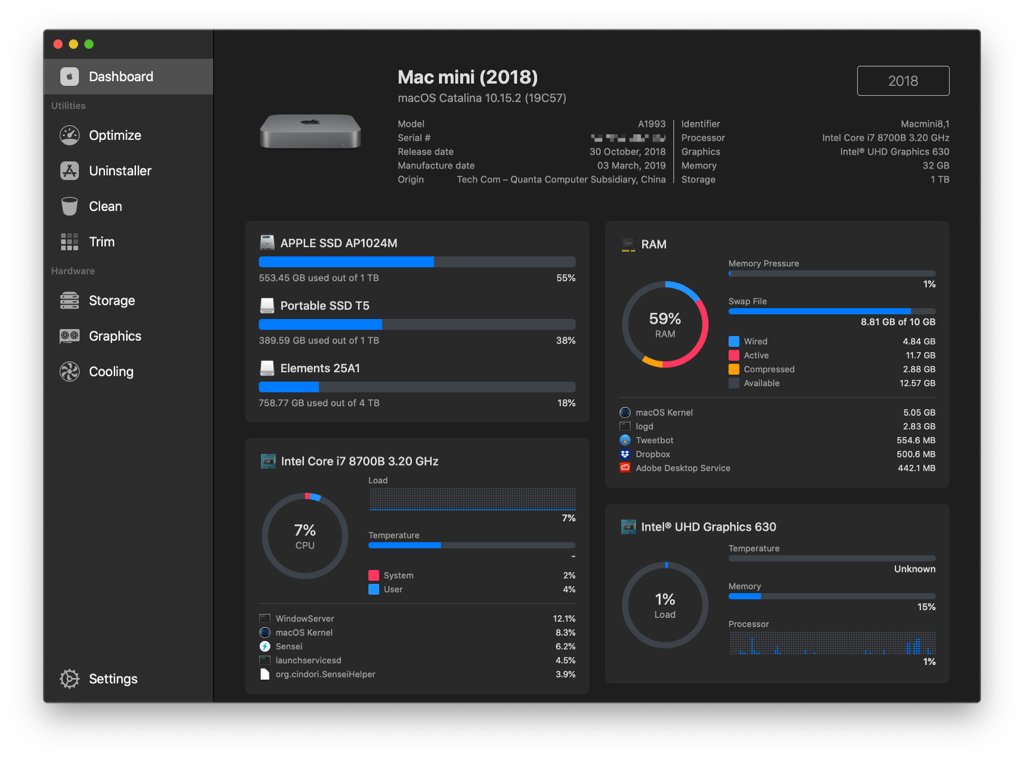
Task: Click the graphics Temperature bar
Action: pyautogui.click(x=831, y=558)
